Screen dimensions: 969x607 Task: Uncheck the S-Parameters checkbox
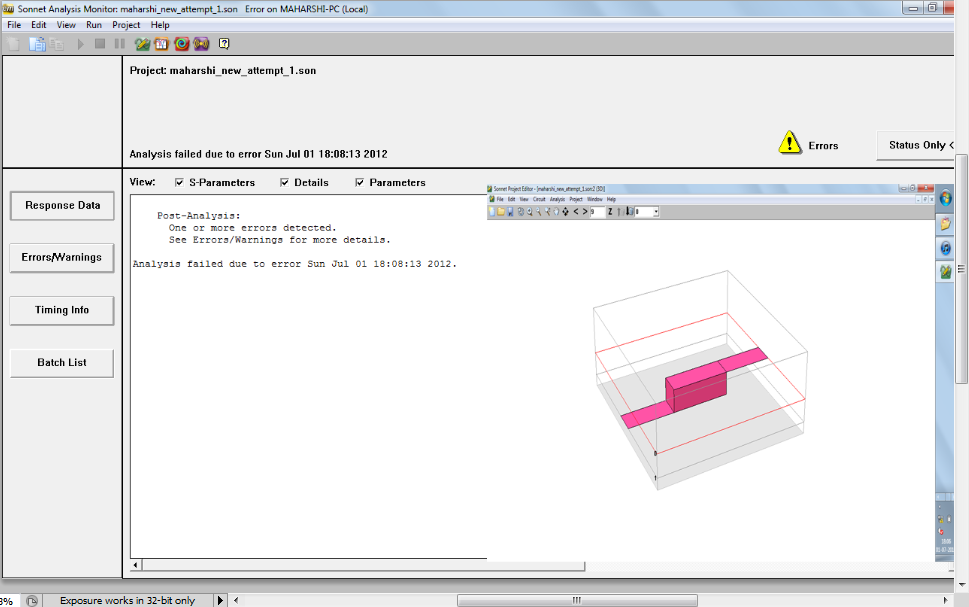[x=180, y=183]
